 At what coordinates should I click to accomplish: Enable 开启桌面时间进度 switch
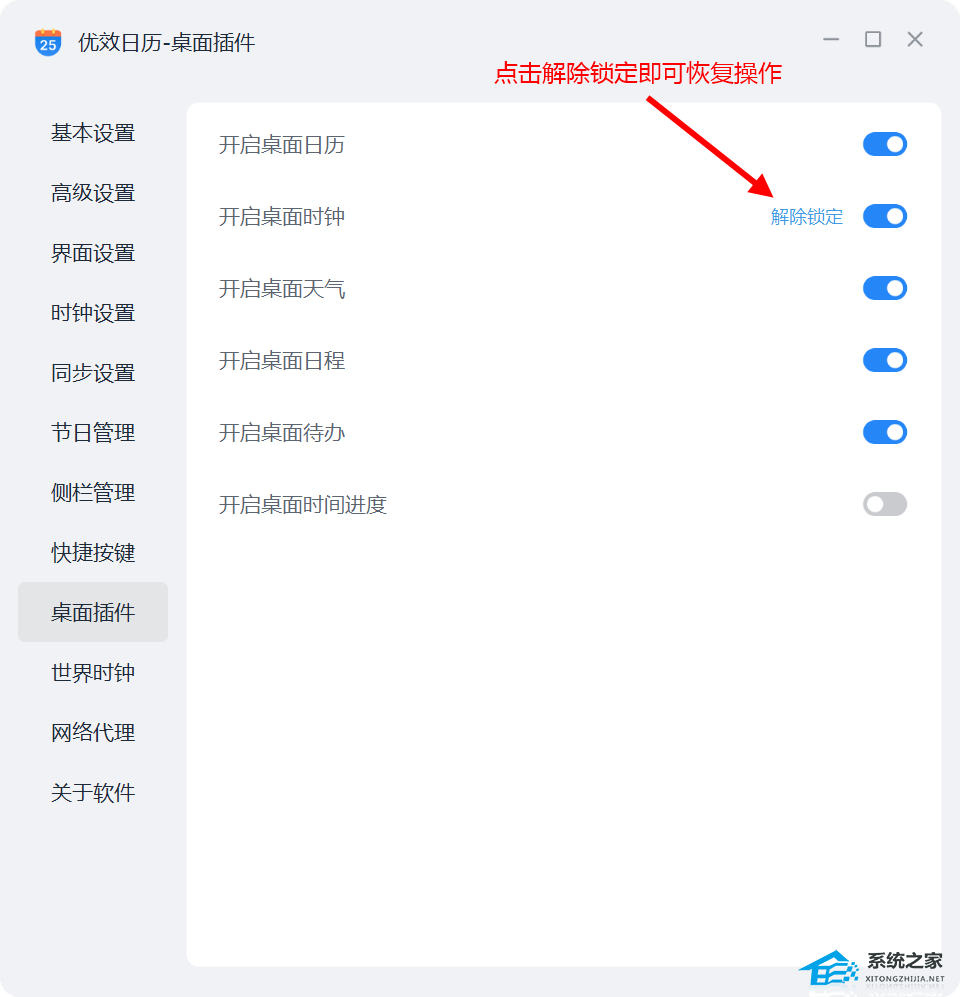coord(884,504)
